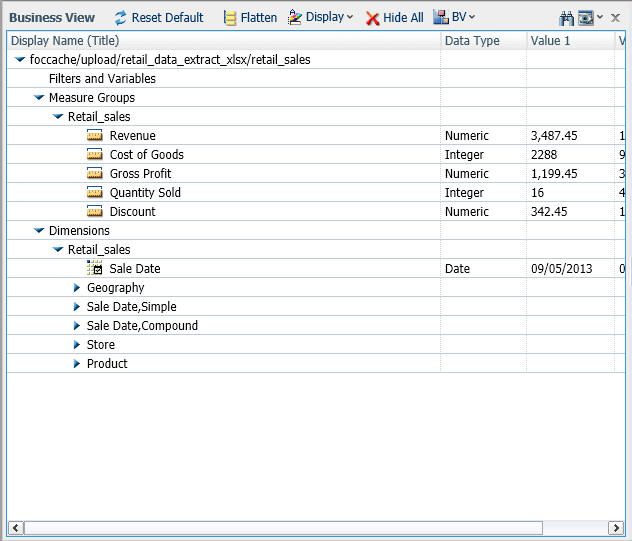Collapse the foccache retail_sales root node
Screen dimensions: 632x541
pyautogui.click(x=20, y=60)
